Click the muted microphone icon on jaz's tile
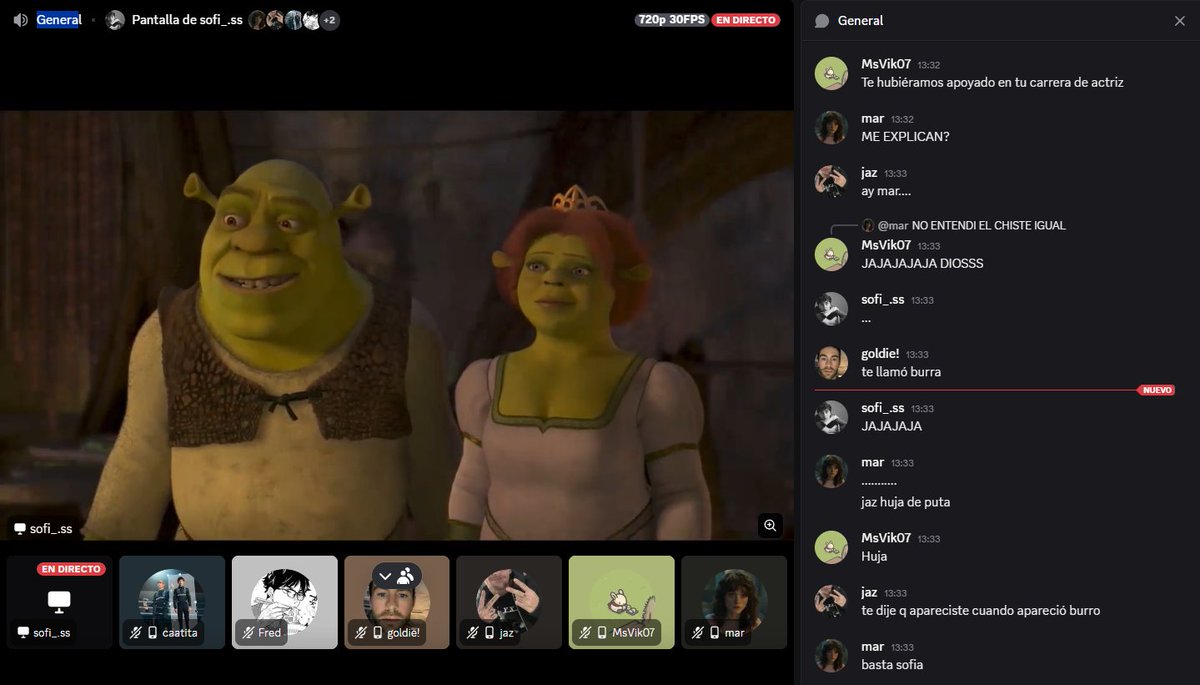 tap(473, 633)
